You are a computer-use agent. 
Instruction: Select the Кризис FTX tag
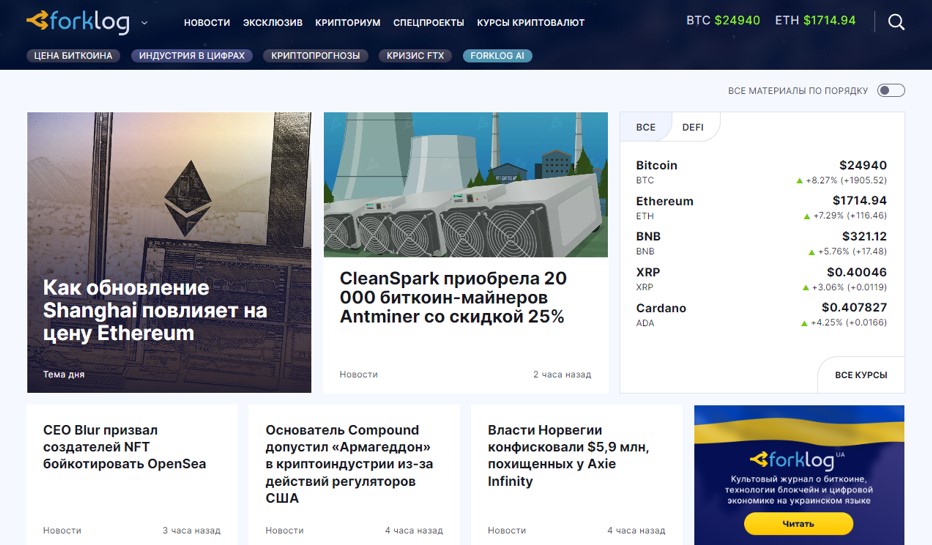tap(415, 56)
